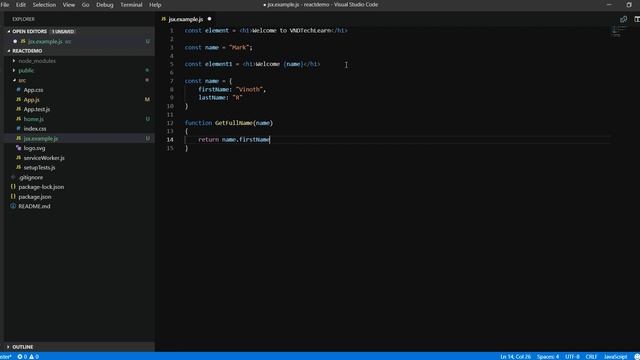
Task: Click the CRLF line ending indicator
Action: 591,357
